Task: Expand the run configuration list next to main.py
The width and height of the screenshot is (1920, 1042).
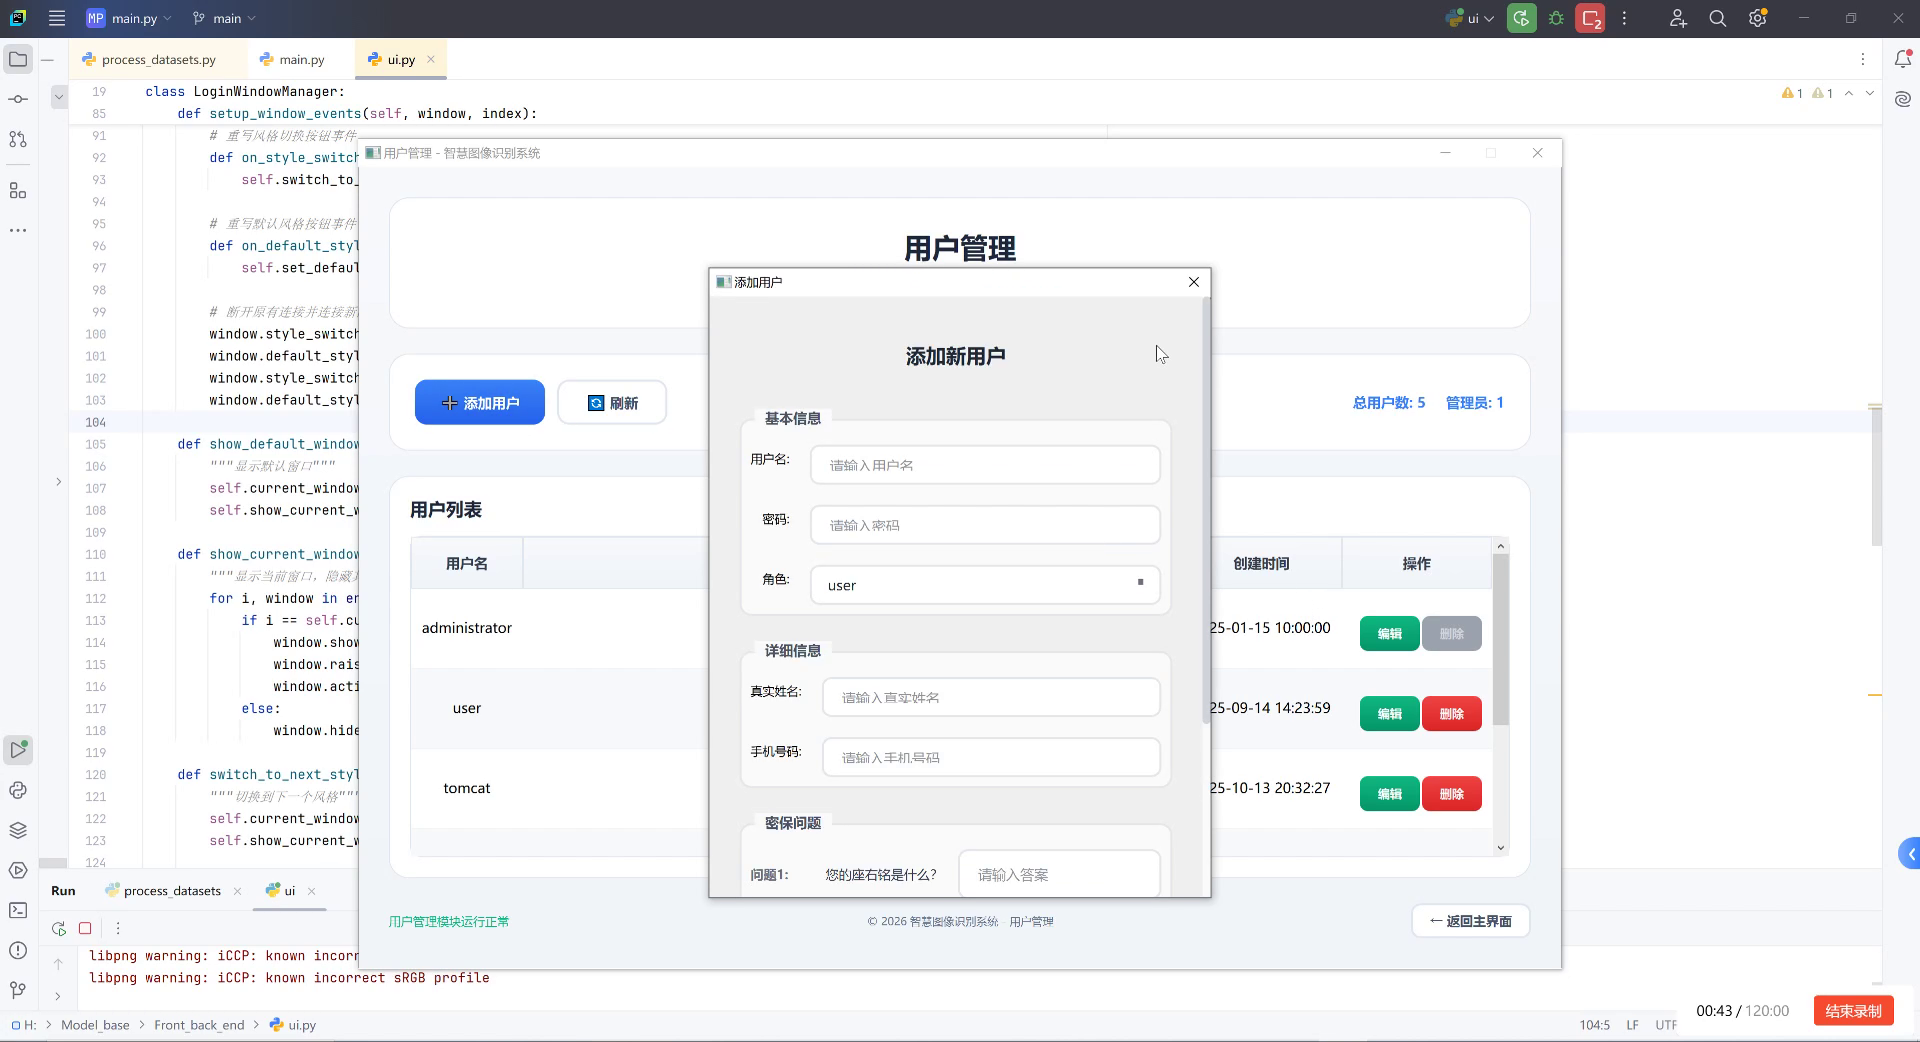Action: [x=169, y=18]
